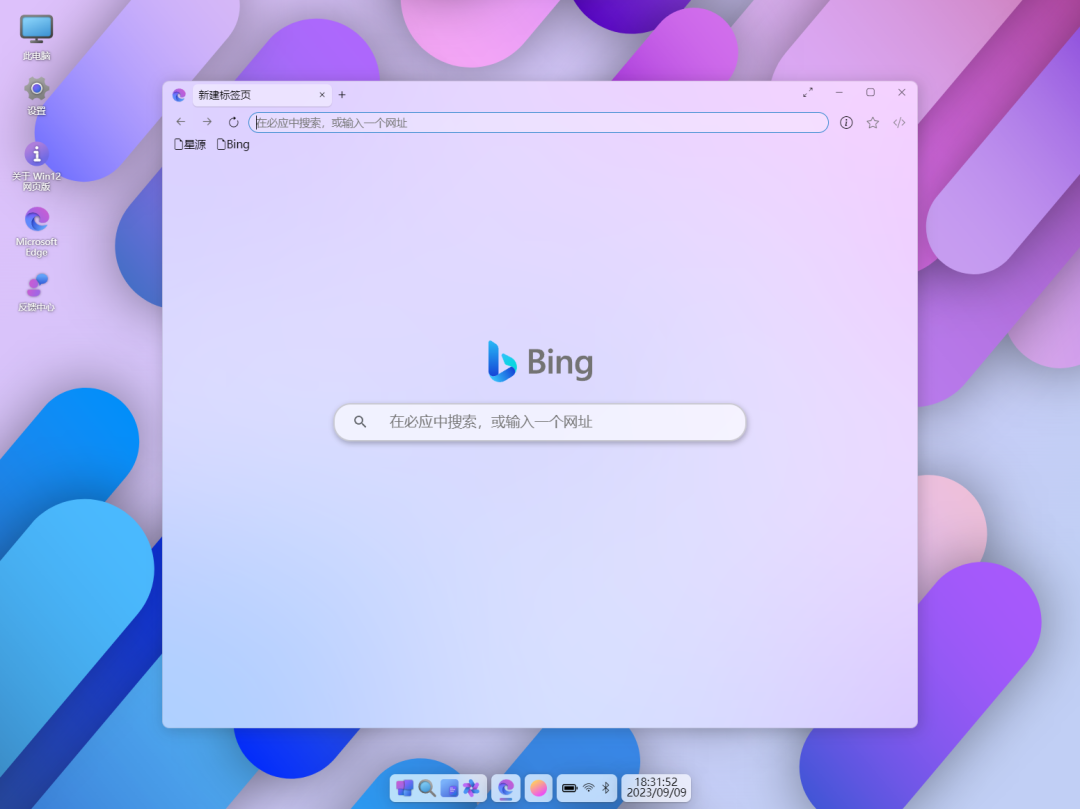Open the 此电脑 desktop icon
Screen dimensions: 1080x809
pos(37,37)
